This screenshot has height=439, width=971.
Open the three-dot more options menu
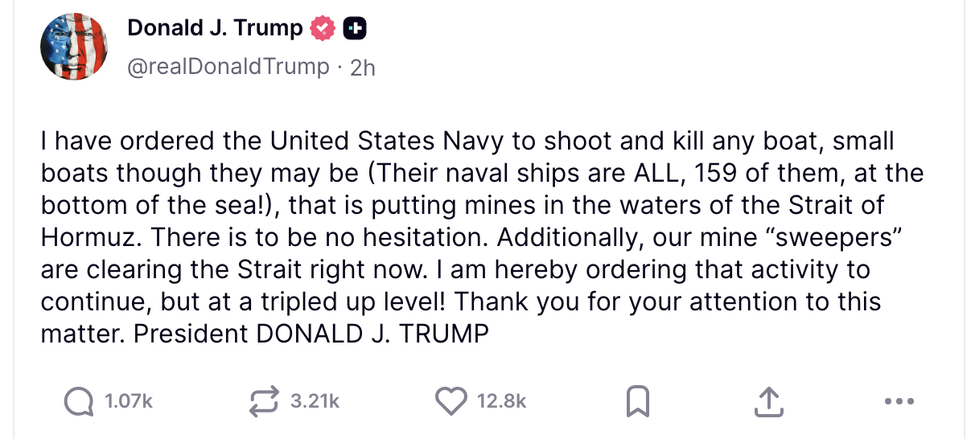[900, 402]
